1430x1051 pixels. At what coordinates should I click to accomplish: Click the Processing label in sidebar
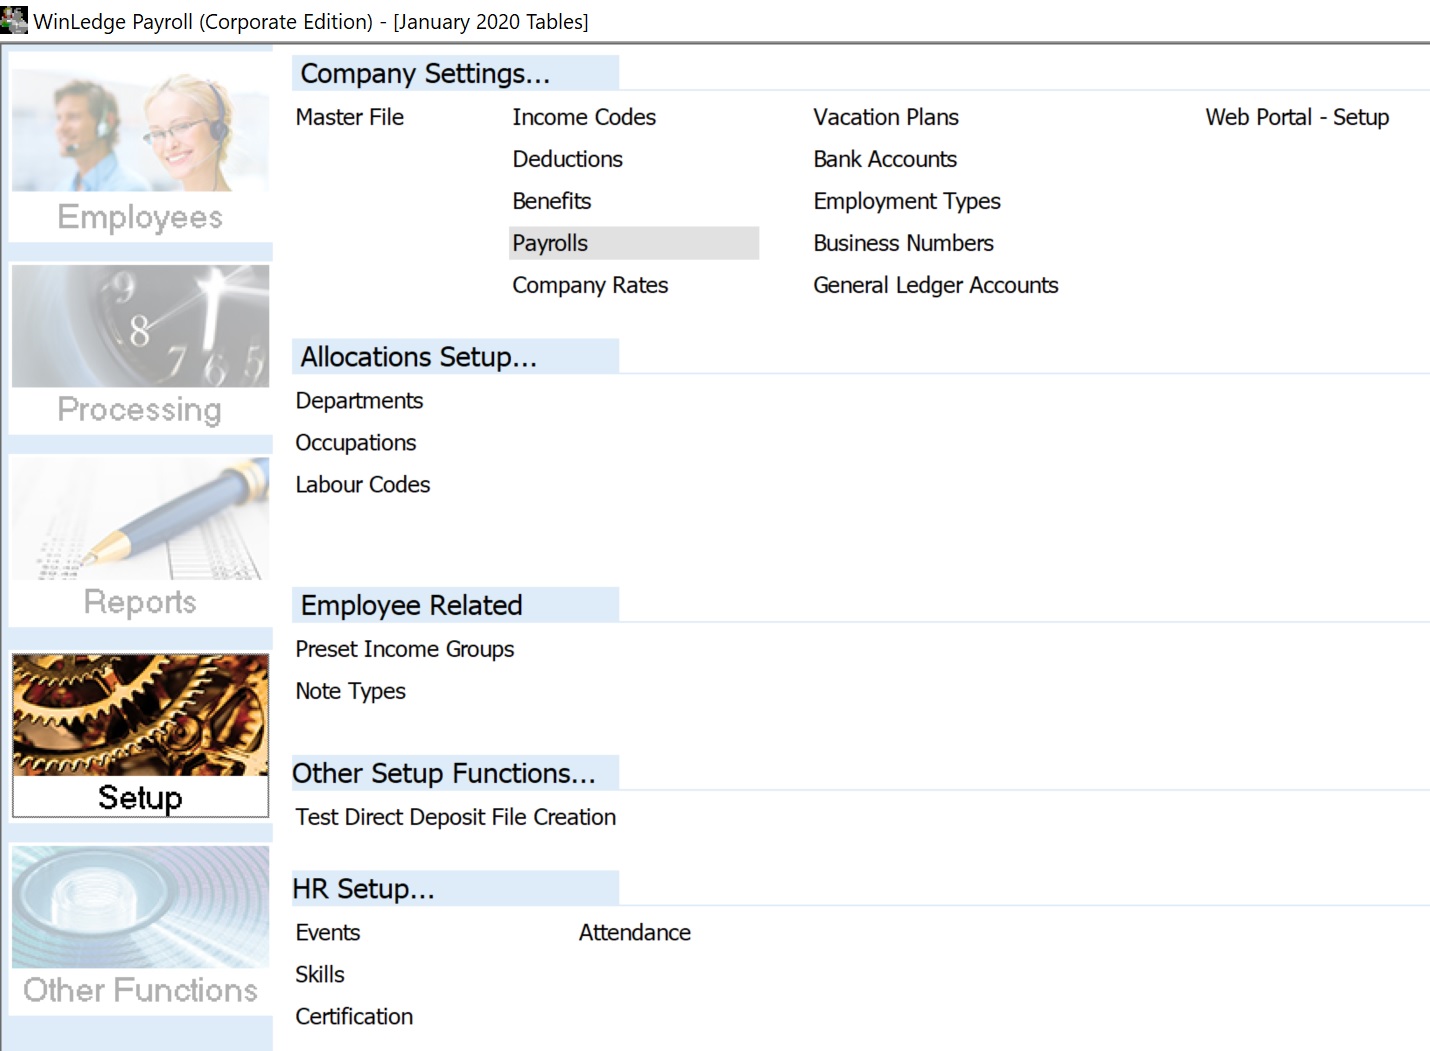point(139,410)
